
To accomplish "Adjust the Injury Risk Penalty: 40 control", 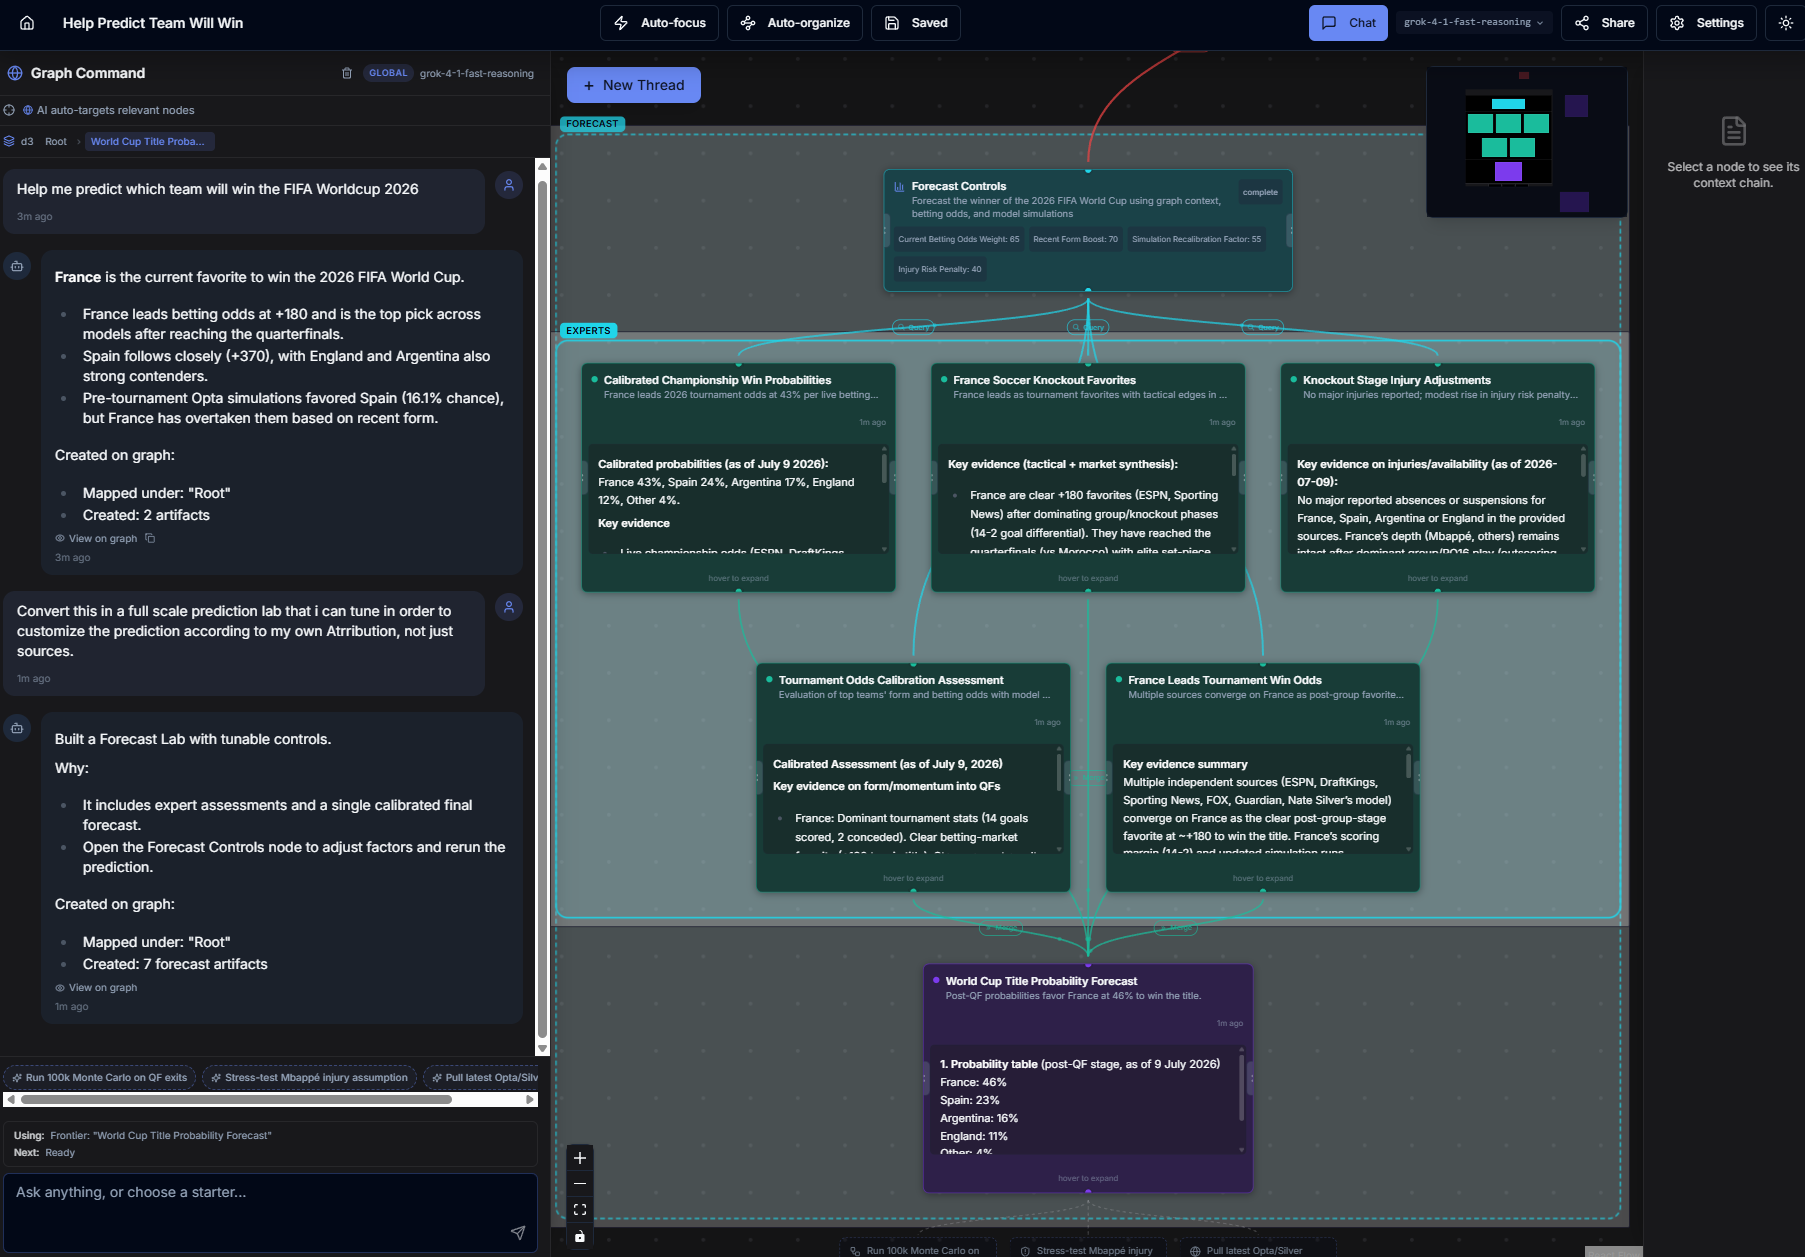I will [939, 269].
